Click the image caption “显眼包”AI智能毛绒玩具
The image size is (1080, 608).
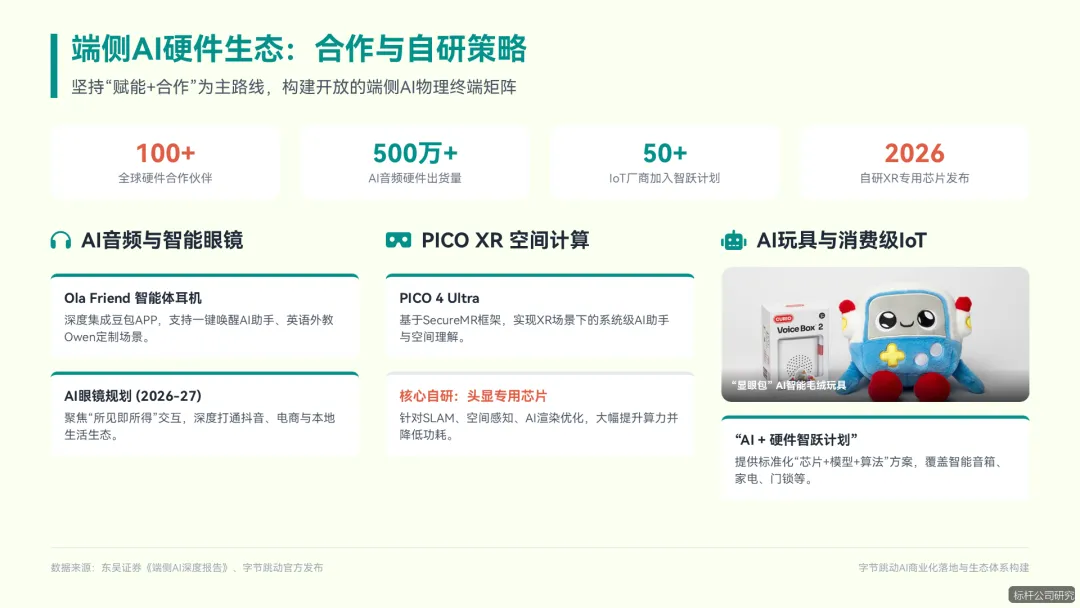[789, 385]
